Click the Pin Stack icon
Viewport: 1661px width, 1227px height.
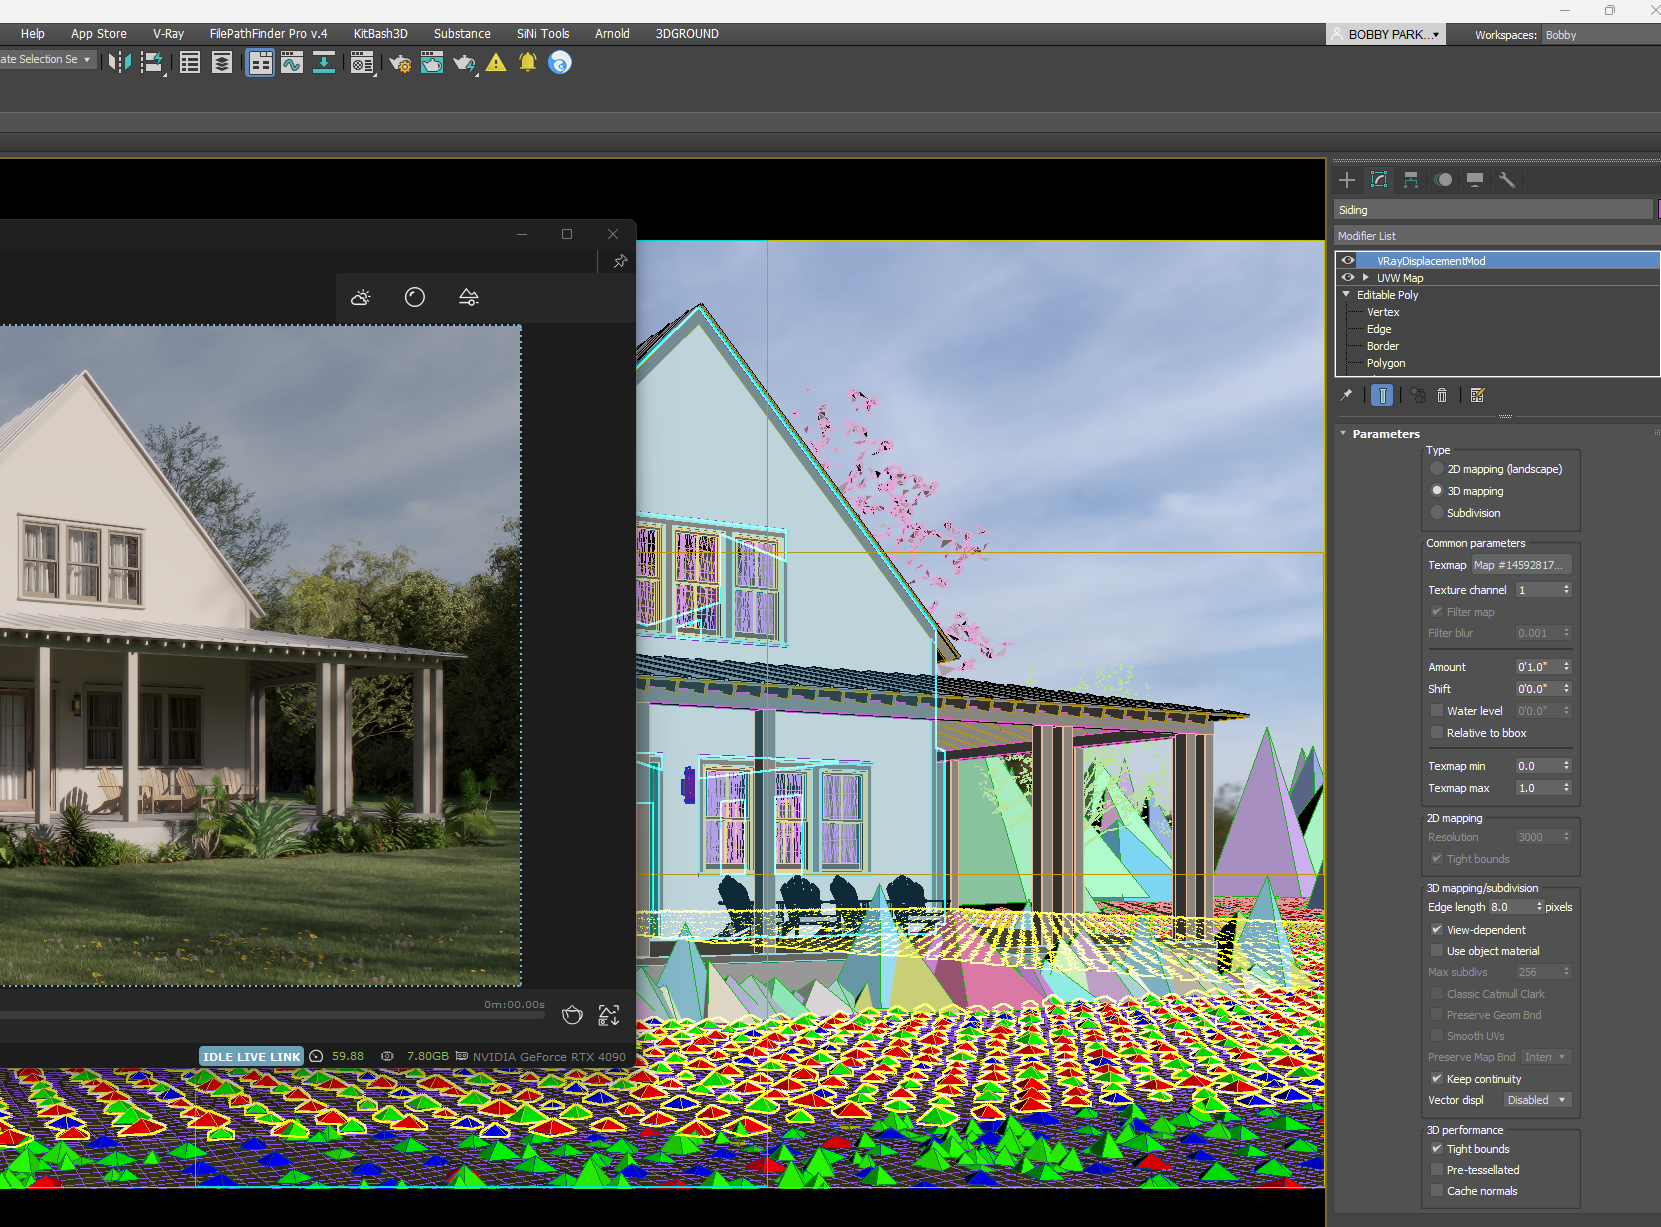coord(1346,395)
